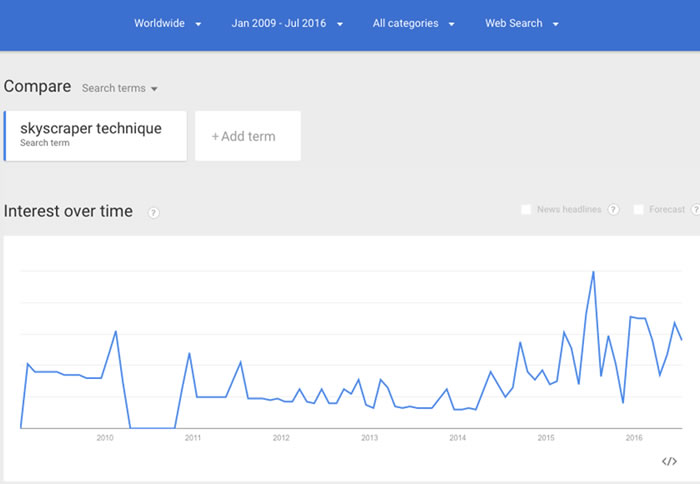Select the skyscraper technique search term card

tap(96, 135)
